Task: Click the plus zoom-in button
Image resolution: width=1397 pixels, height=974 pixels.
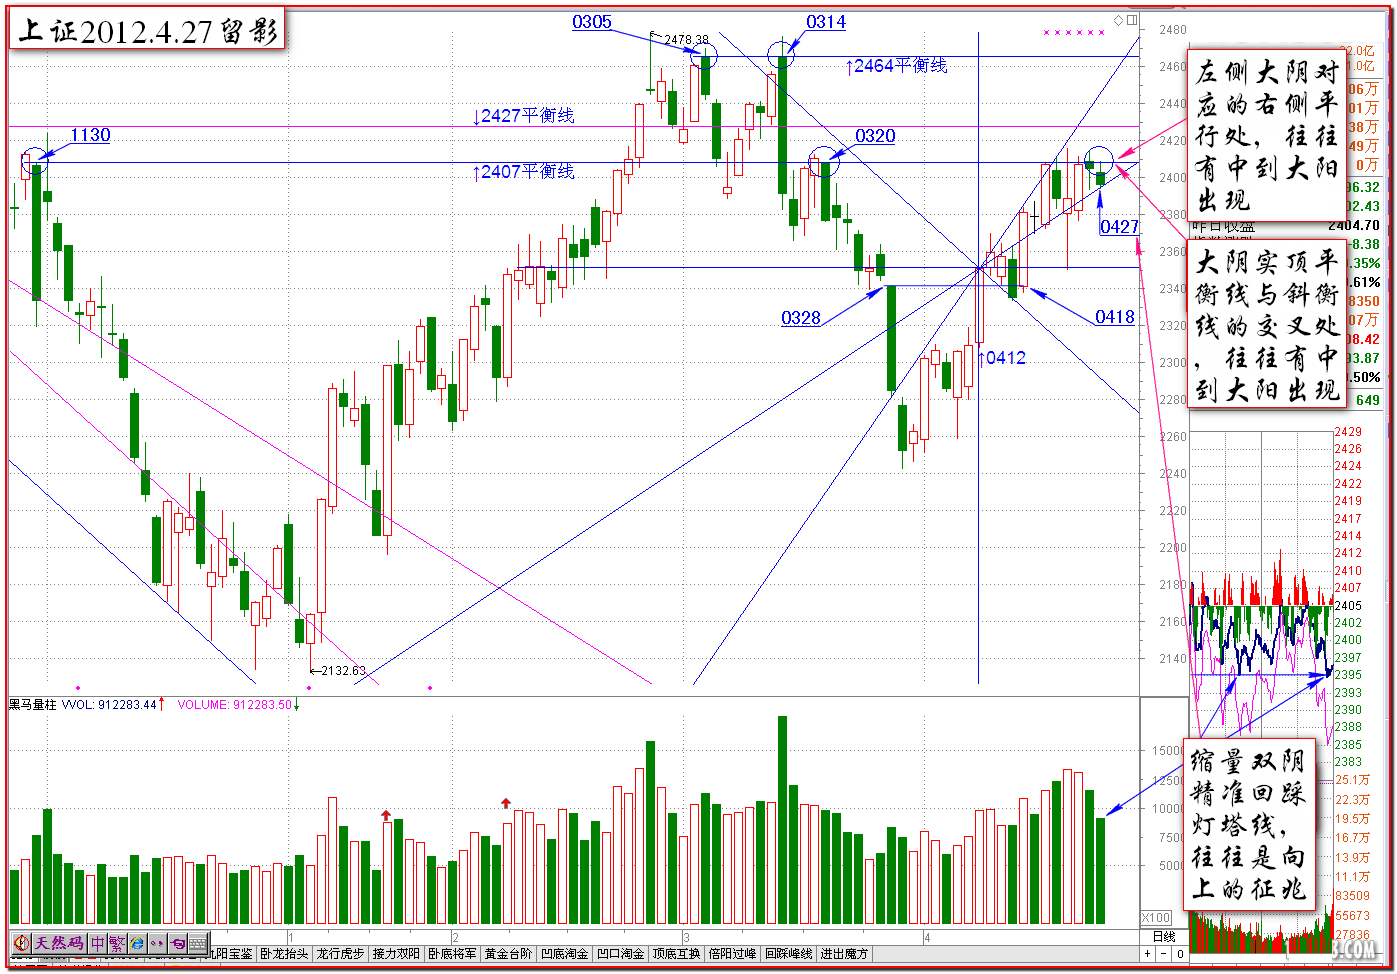Action: point(1147,954)
